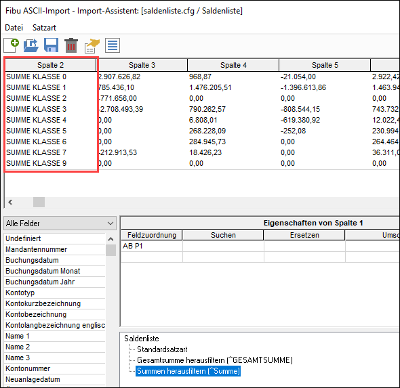
Task: Click the Suchen column header
Action: [x=223, y=235]
